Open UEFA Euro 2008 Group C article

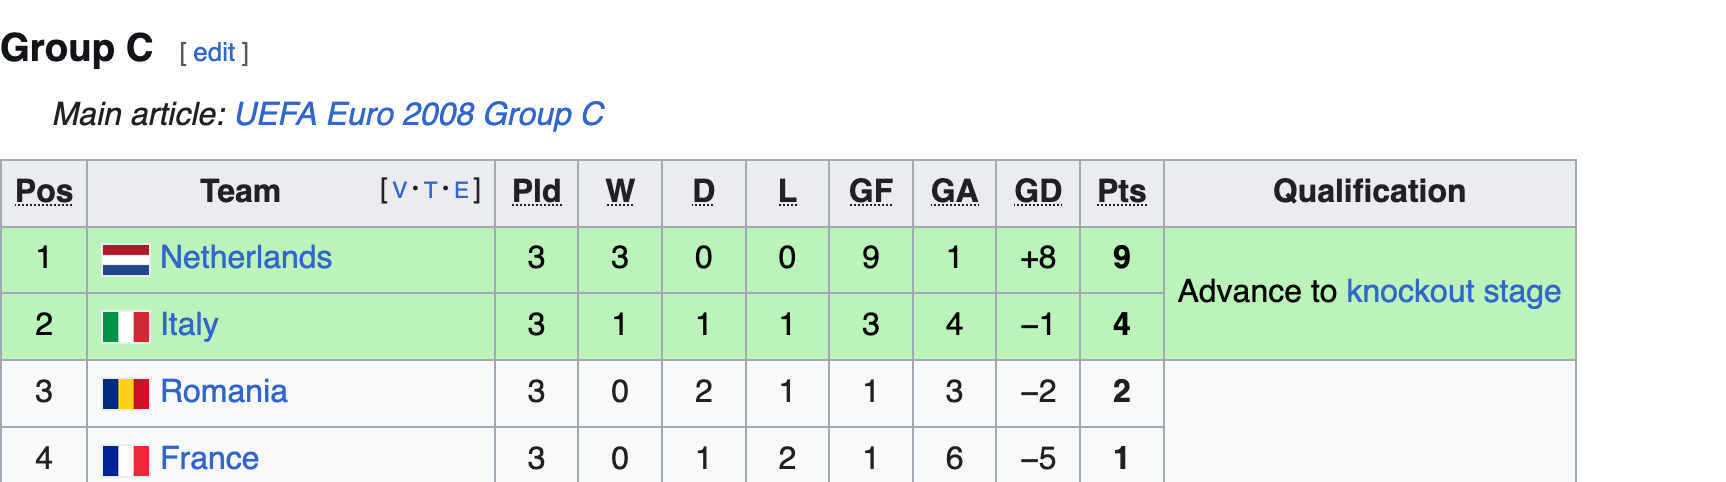pyautogui.click(x=419, y=115)
